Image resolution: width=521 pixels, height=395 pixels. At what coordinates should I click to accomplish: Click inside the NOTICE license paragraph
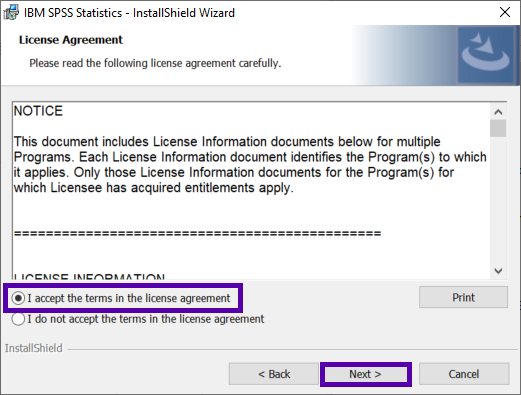pos(250,165)
